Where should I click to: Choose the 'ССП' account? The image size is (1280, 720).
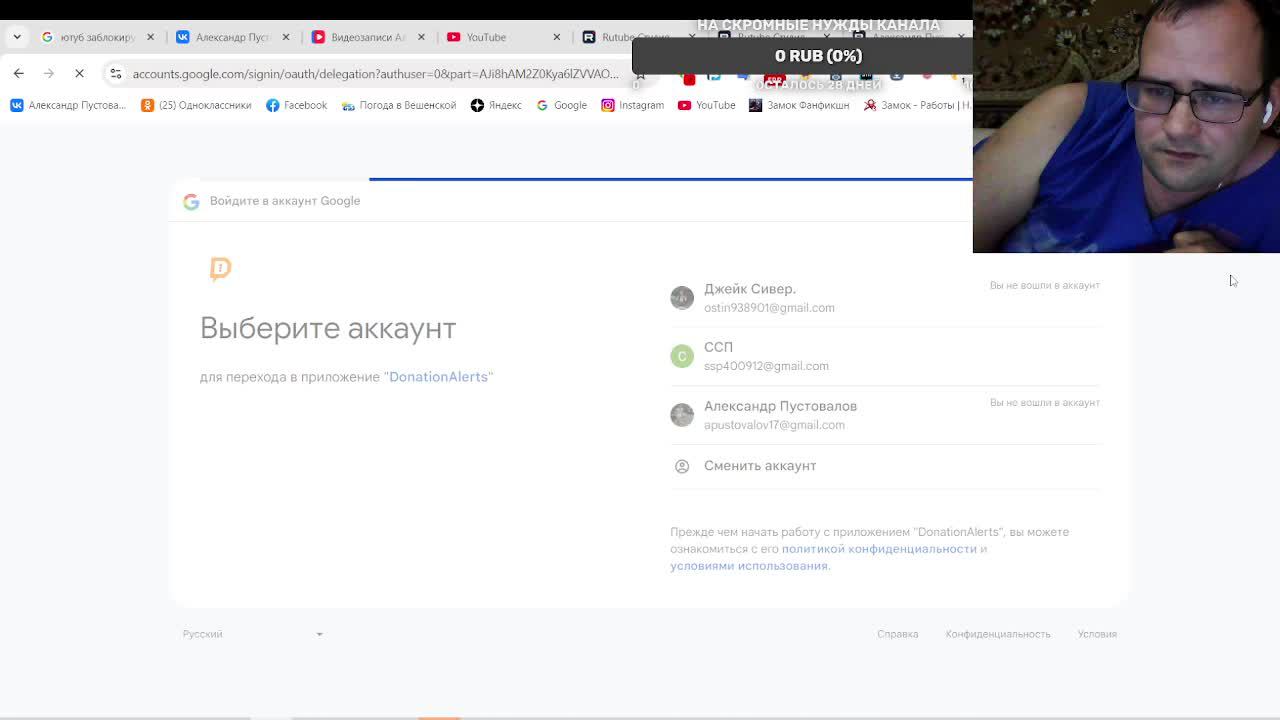coord(885,356)
